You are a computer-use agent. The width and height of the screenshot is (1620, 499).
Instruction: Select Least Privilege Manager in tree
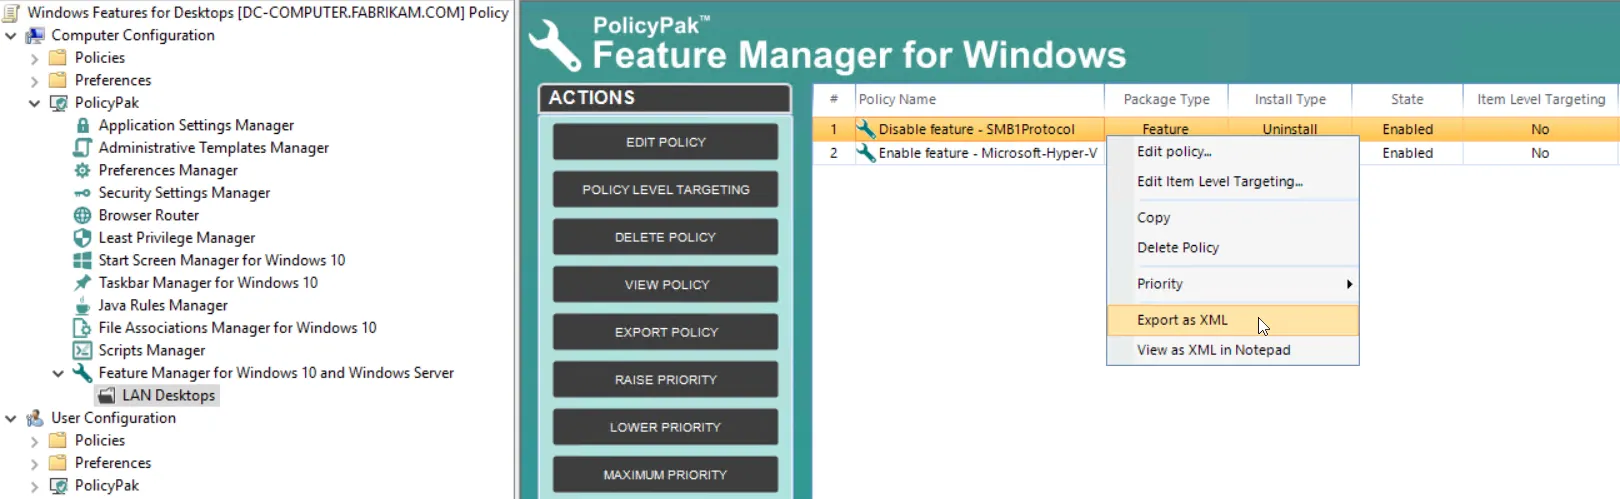pyautogui.click(x=177, y=238)
